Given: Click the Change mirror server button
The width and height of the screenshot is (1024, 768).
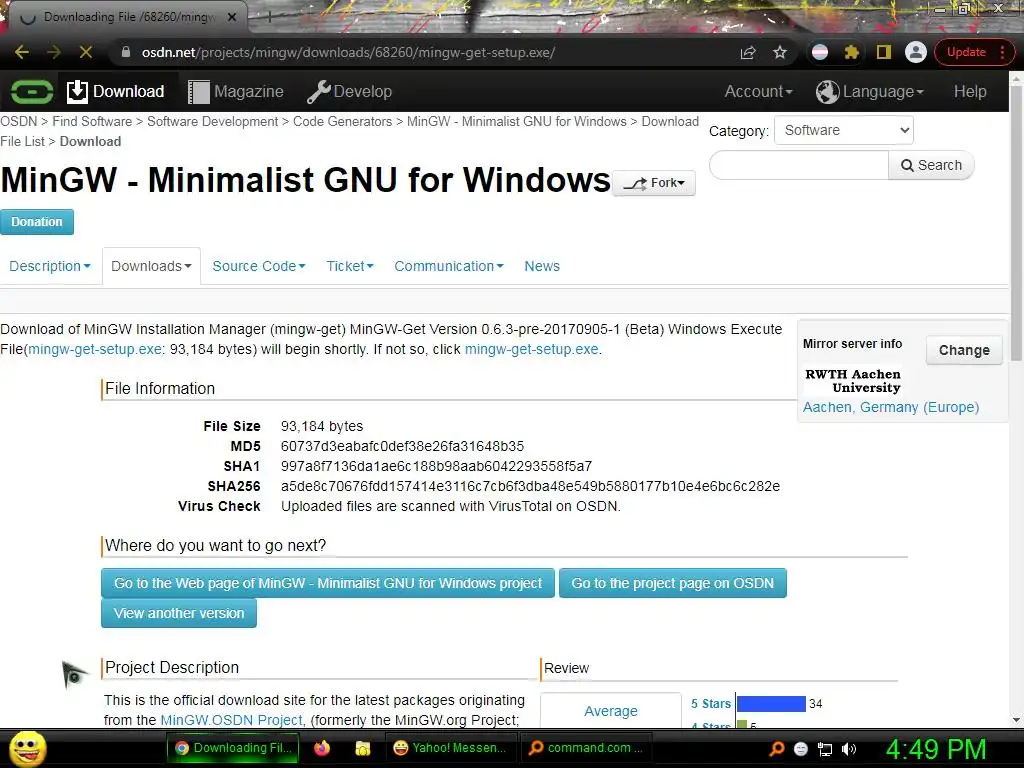Looking at the screenshot, I should (964, 351).
